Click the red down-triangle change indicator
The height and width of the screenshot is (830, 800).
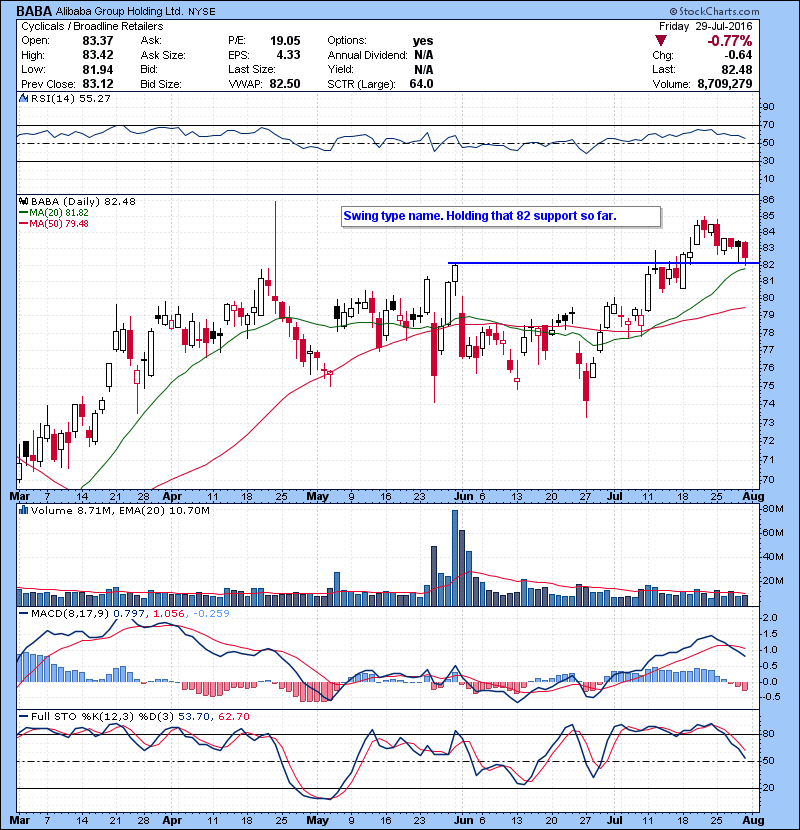pos(660,41)
